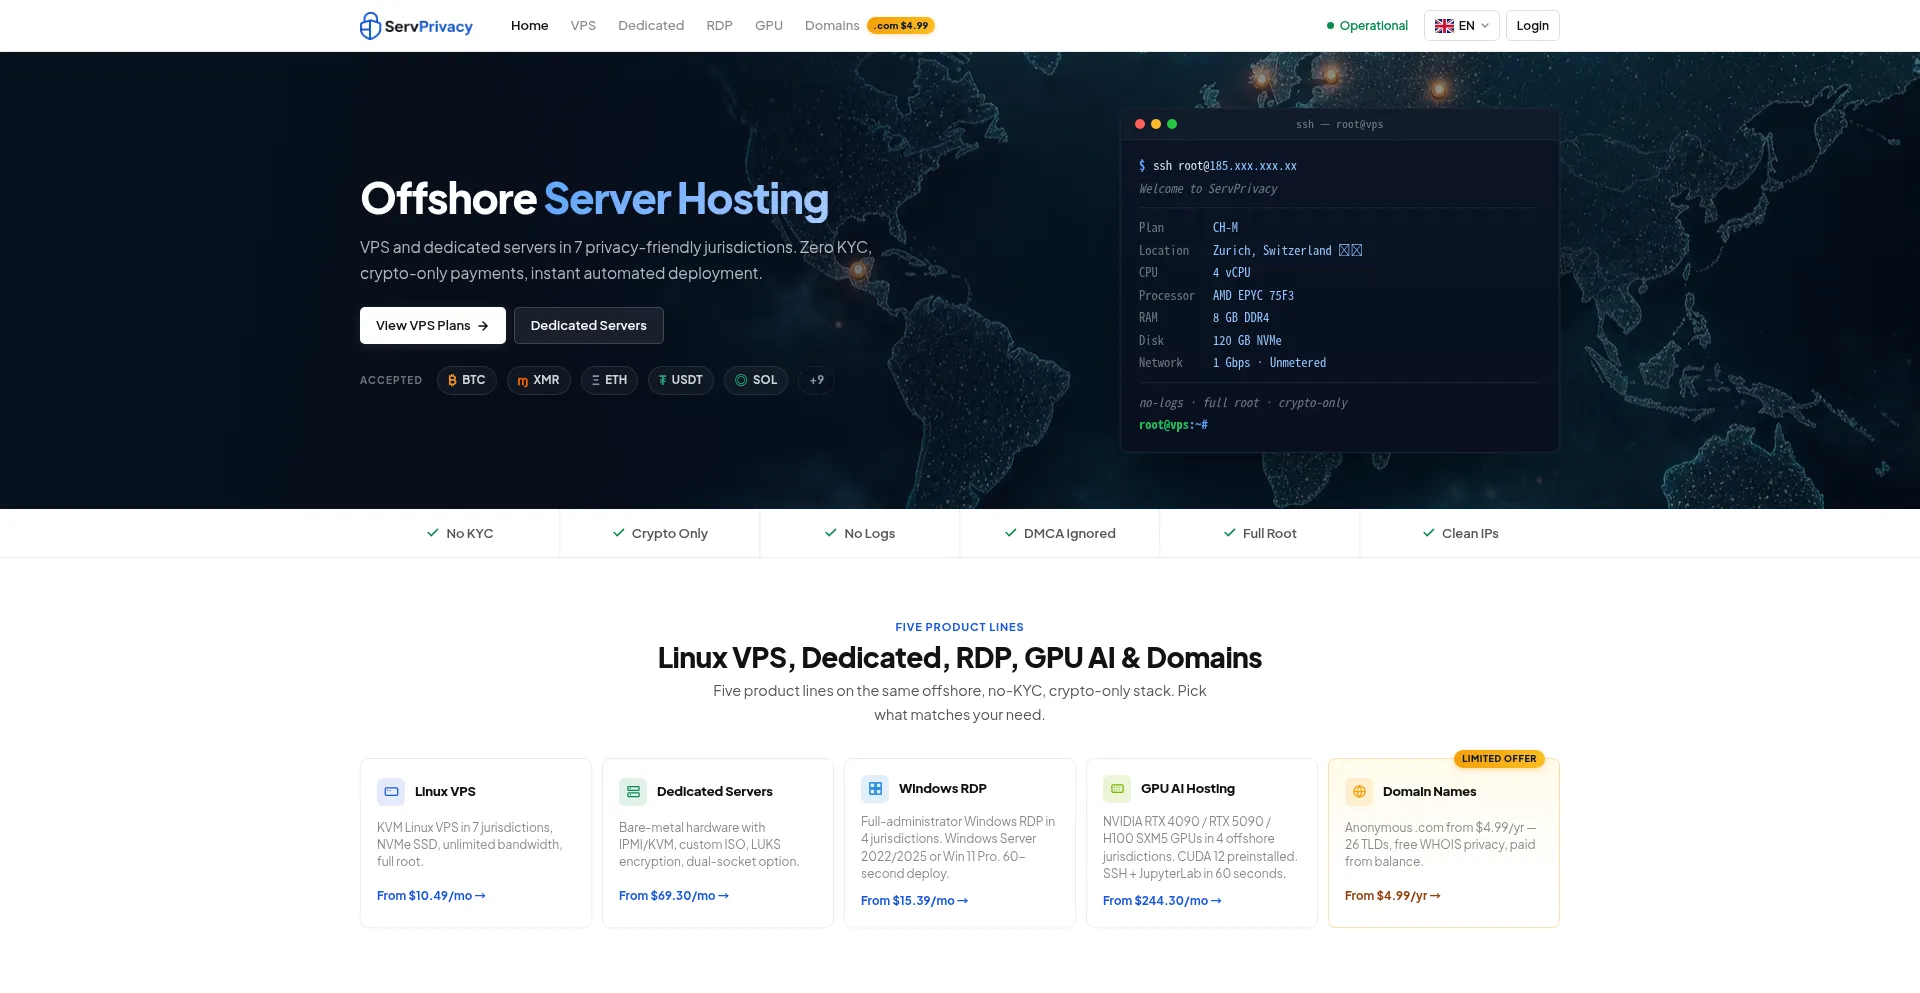This screenshot has height=993, width=1920.
Task: Click the Domain Names card title
Action: pos(1429,792)
